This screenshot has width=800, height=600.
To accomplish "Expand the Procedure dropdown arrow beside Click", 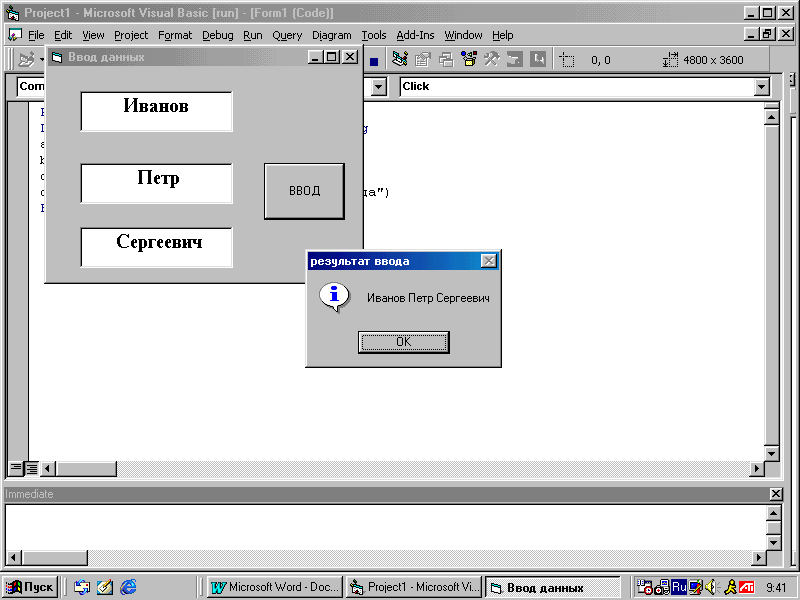I will [x=761, y=87].
